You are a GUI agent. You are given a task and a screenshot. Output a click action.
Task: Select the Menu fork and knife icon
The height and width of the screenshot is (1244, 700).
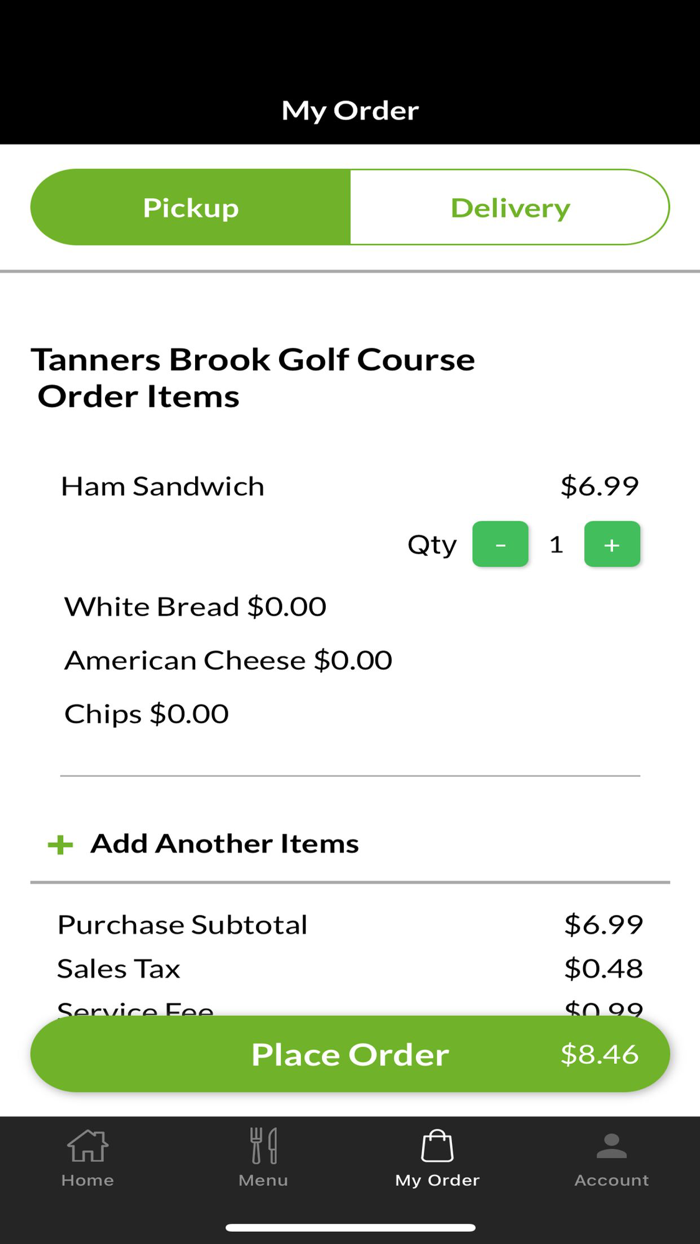point(263,1144)
